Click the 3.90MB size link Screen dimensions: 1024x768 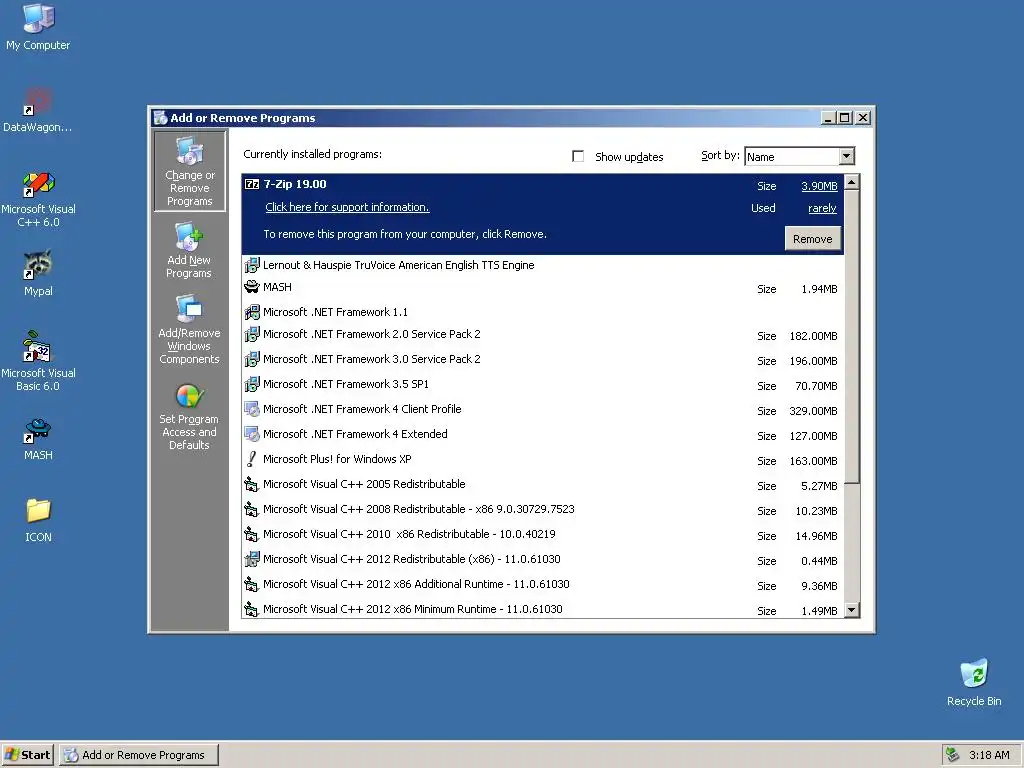coord(819,186)
